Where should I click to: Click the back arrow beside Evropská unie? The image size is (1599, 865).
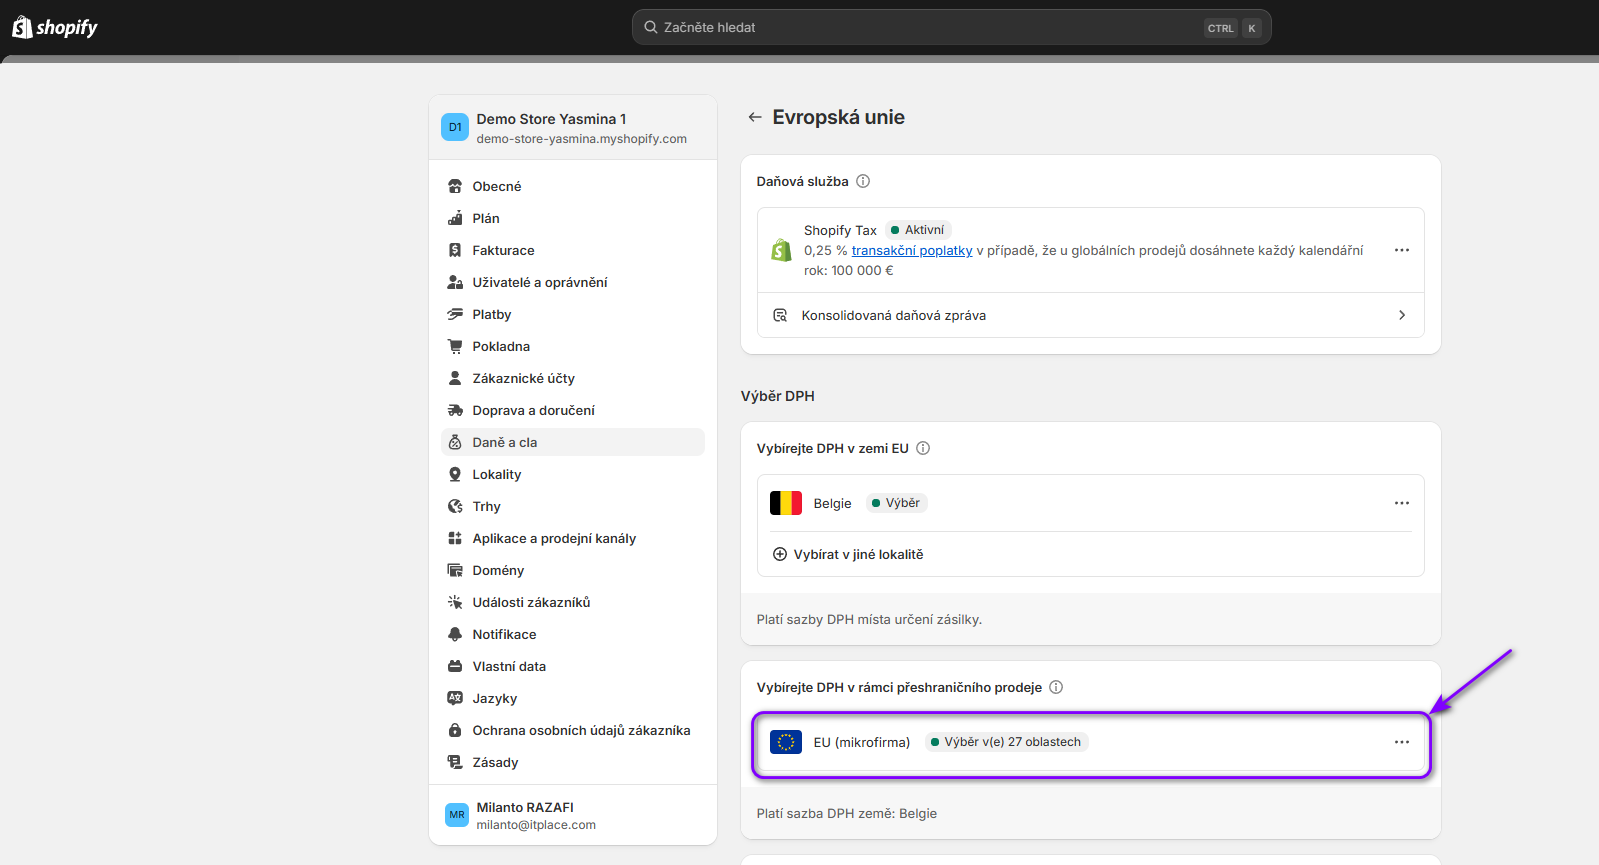pyautogui.click(x=755, y=117)
